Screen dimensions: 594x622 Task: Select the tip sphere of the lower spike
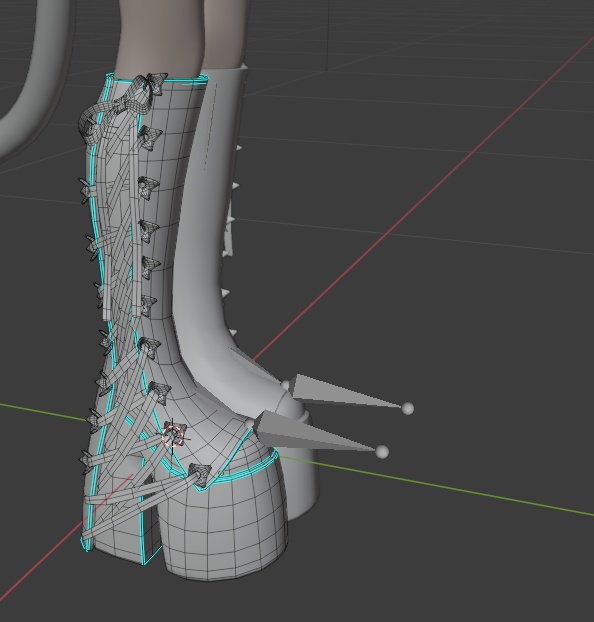click(x=382, y=452)
